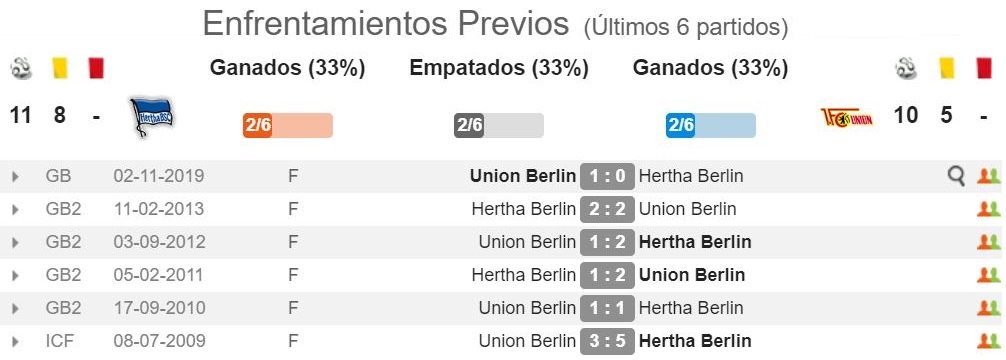Image resolution: width=1006 pixels, height=360 pixels.
Task: Click the Hertha BSC flag logo
Action: pyautogui.click(x=151, y=117)
